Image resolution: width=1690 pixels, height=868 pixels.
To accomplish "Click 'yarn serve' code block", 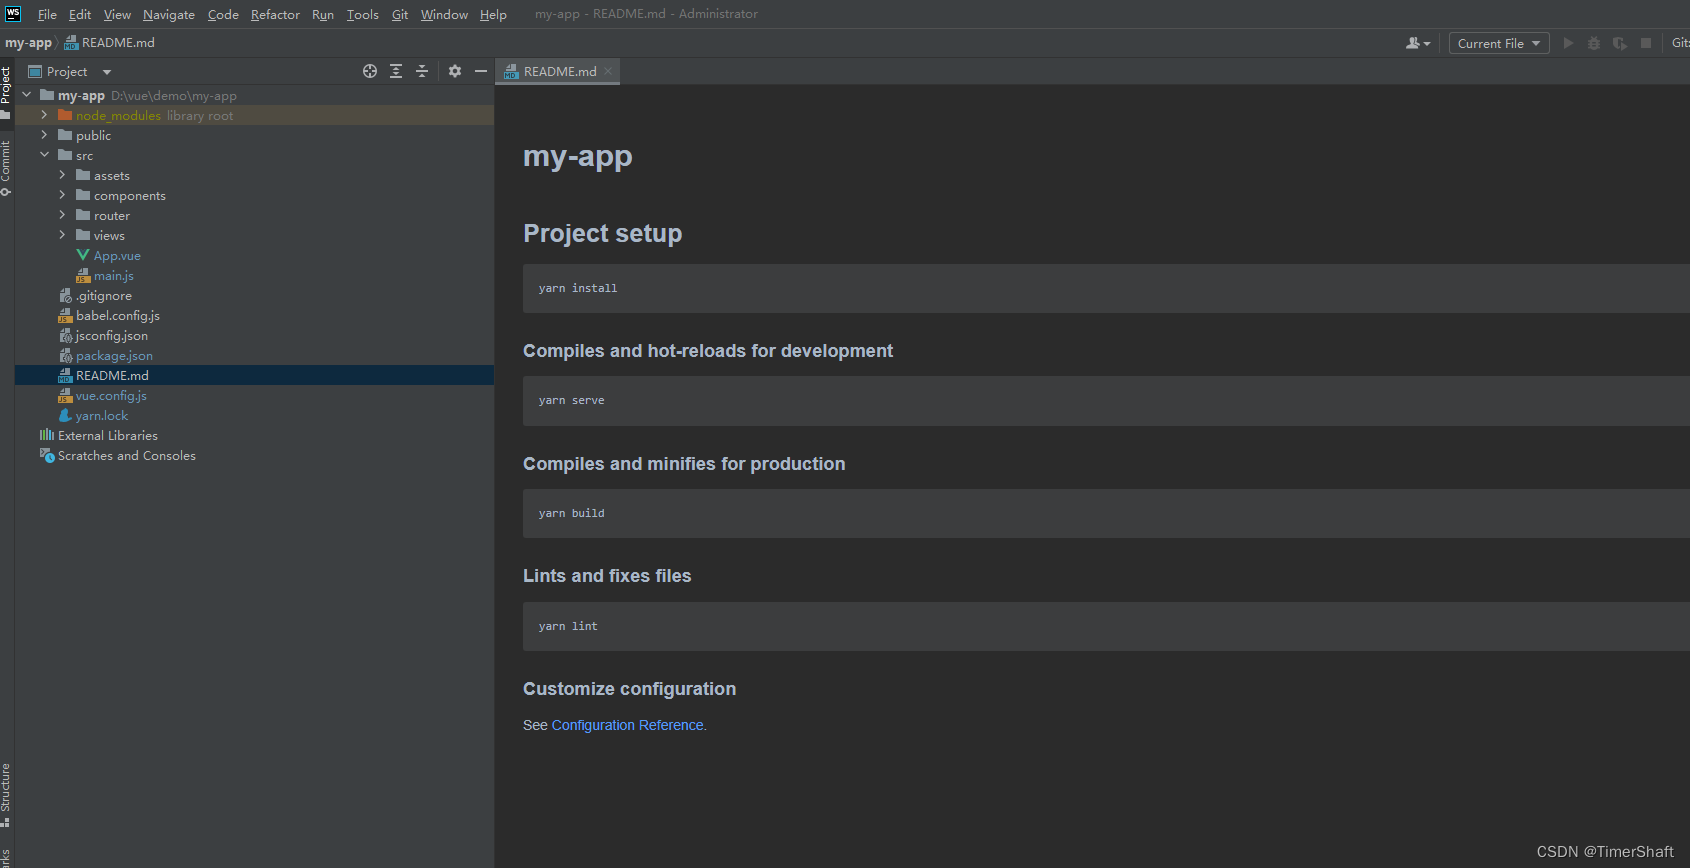I will pos(1106,401).
